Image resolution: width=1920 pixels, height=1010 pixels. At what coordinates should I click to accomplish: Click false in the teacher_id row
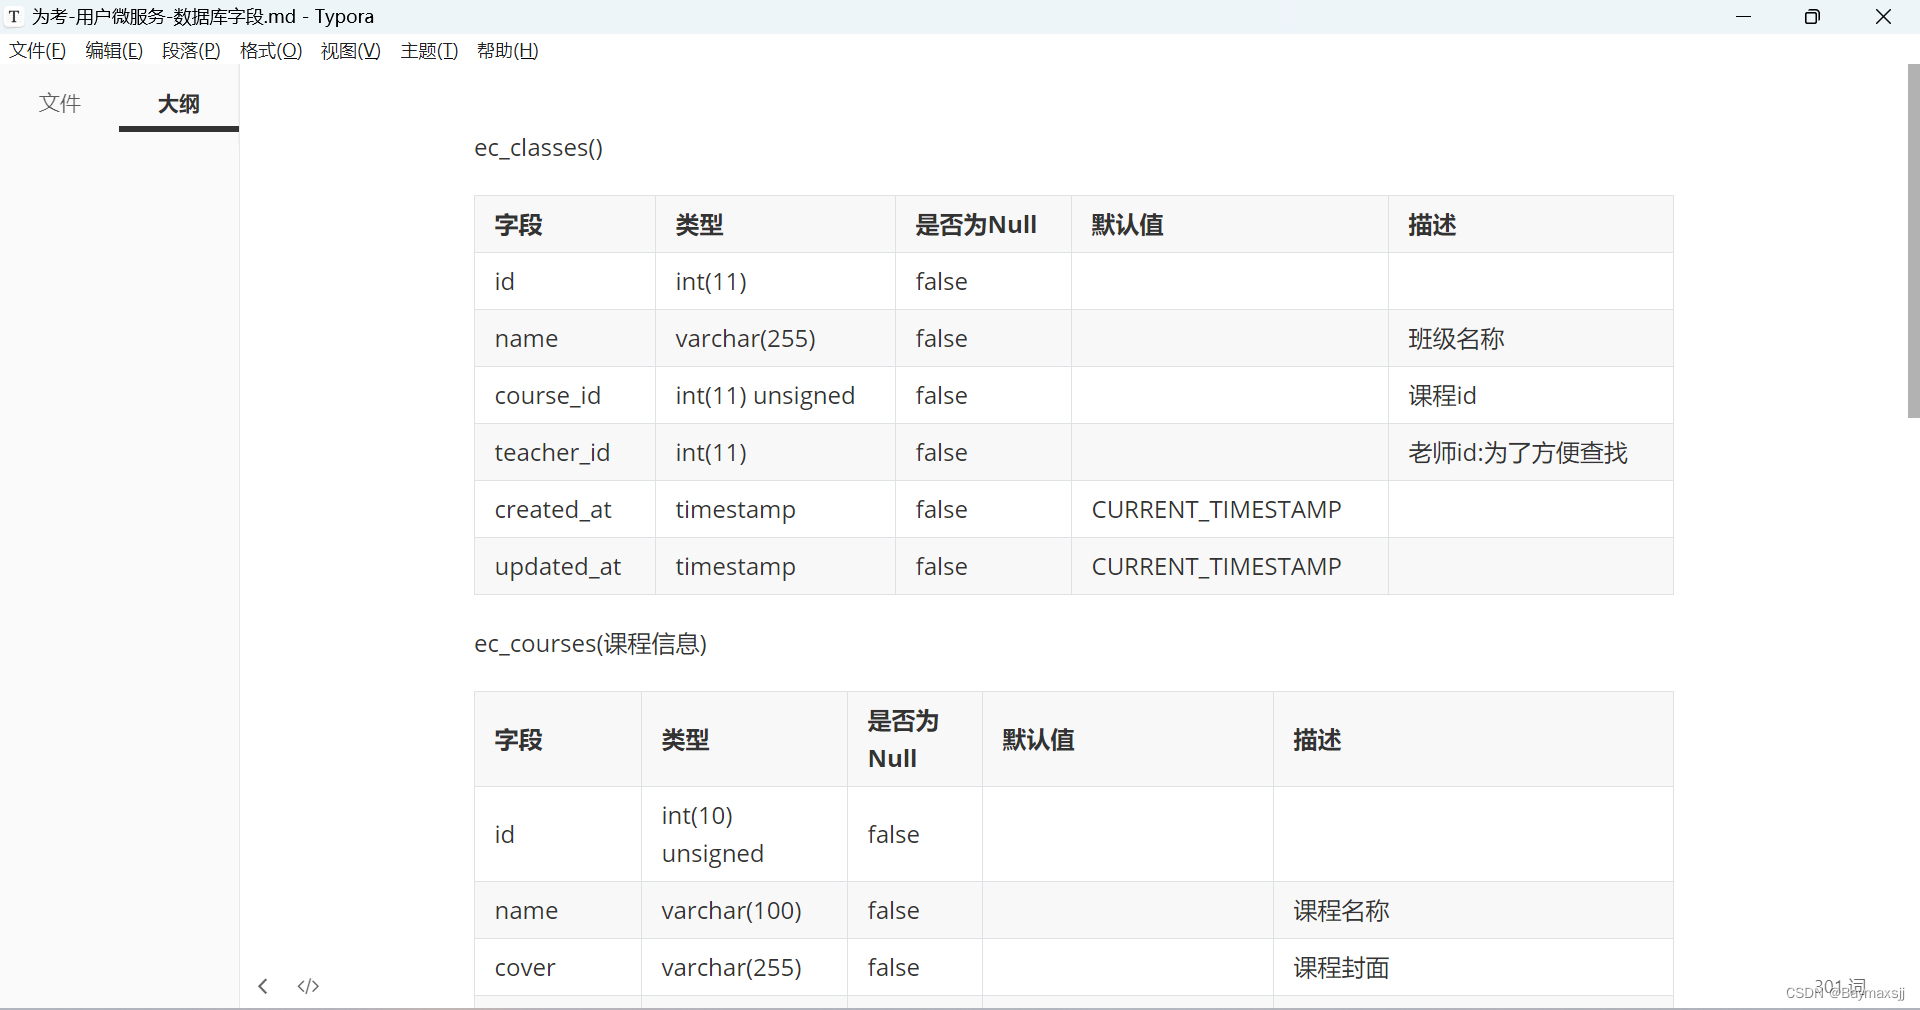click(x=941, y=453)
